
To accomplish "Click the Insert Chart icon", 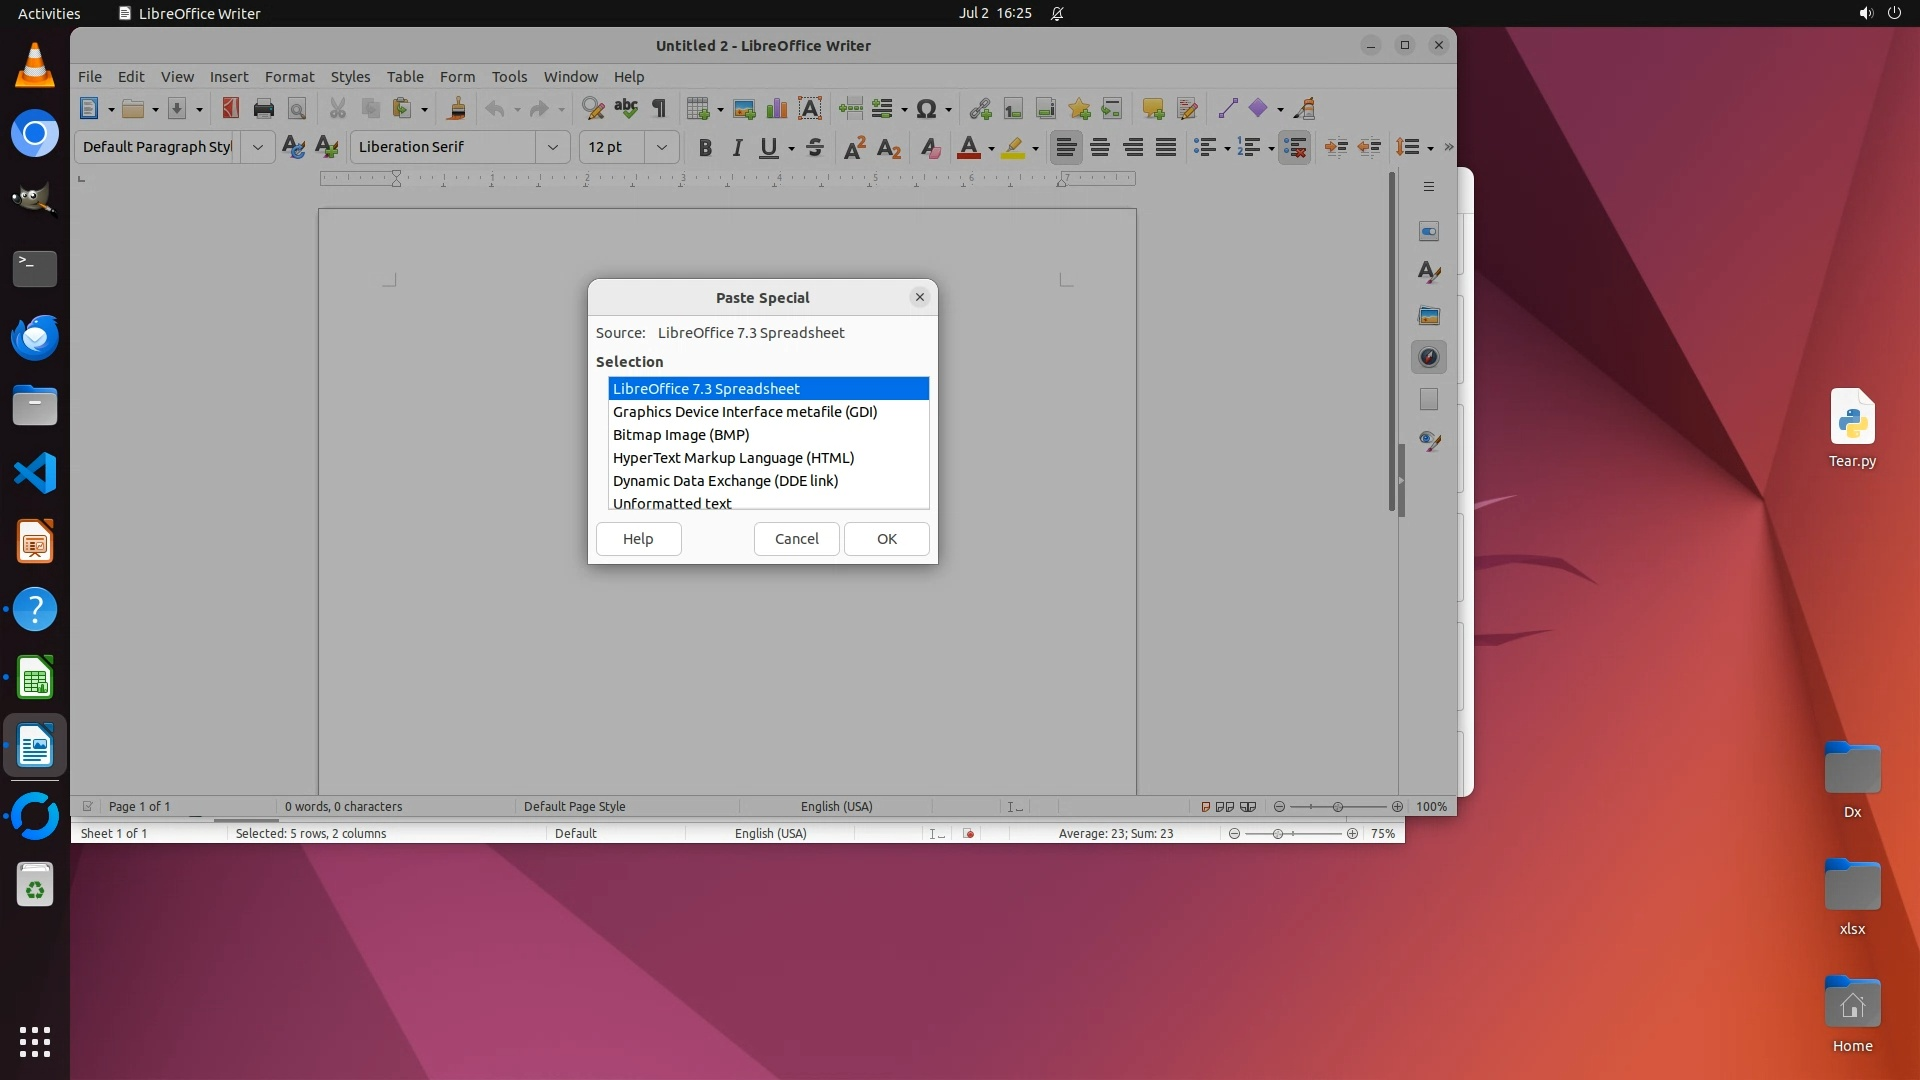I will tap(777, 109).
